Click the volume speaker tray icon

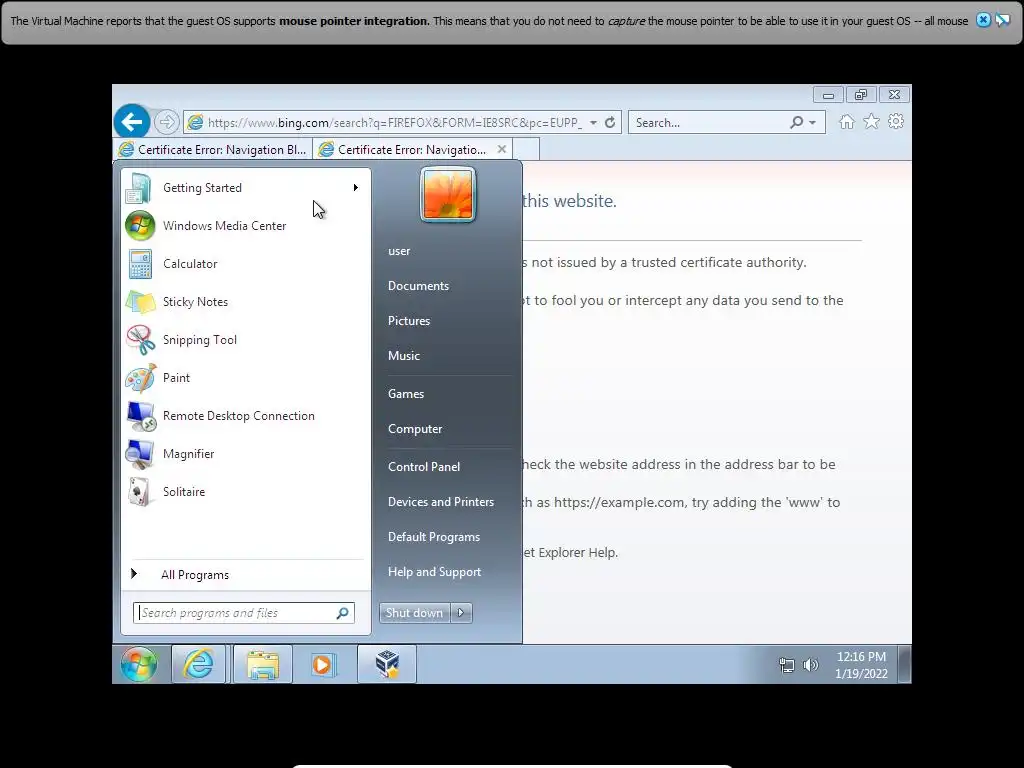click(810, 665)
